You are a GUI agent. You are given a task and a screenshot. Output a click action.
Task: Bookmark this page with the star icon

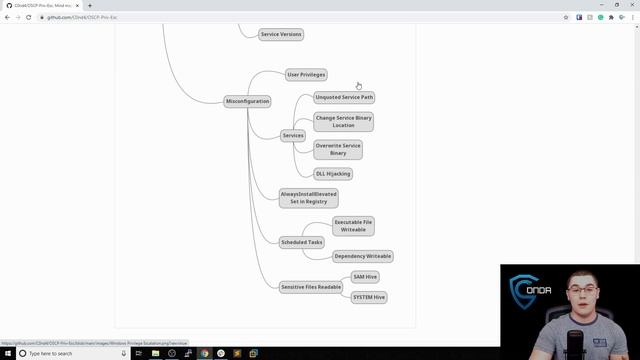tap(566, 18)
